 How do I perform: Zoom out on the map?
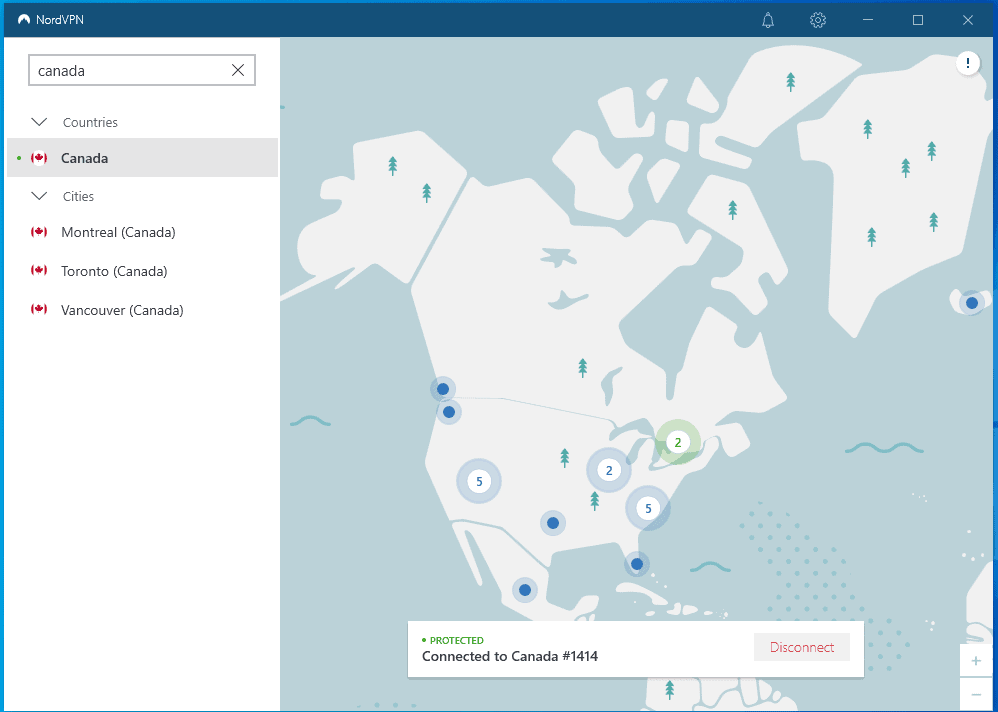976,695
